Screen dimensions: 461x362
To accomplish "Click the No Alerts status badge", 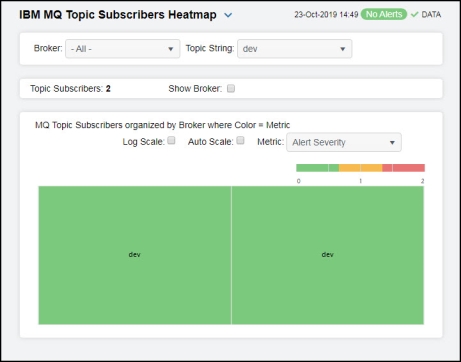I will pos(384,14).
